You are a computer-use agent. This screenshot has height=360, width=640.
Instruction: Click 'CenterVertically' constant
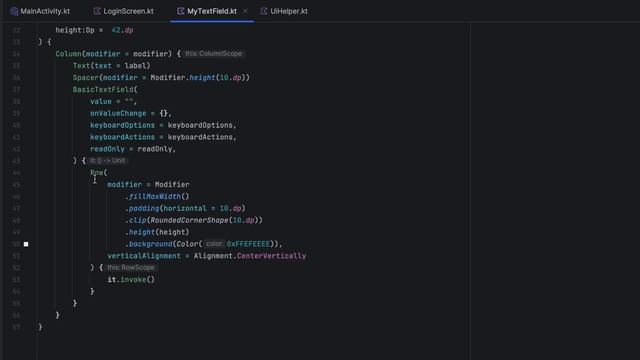(271, 256)
